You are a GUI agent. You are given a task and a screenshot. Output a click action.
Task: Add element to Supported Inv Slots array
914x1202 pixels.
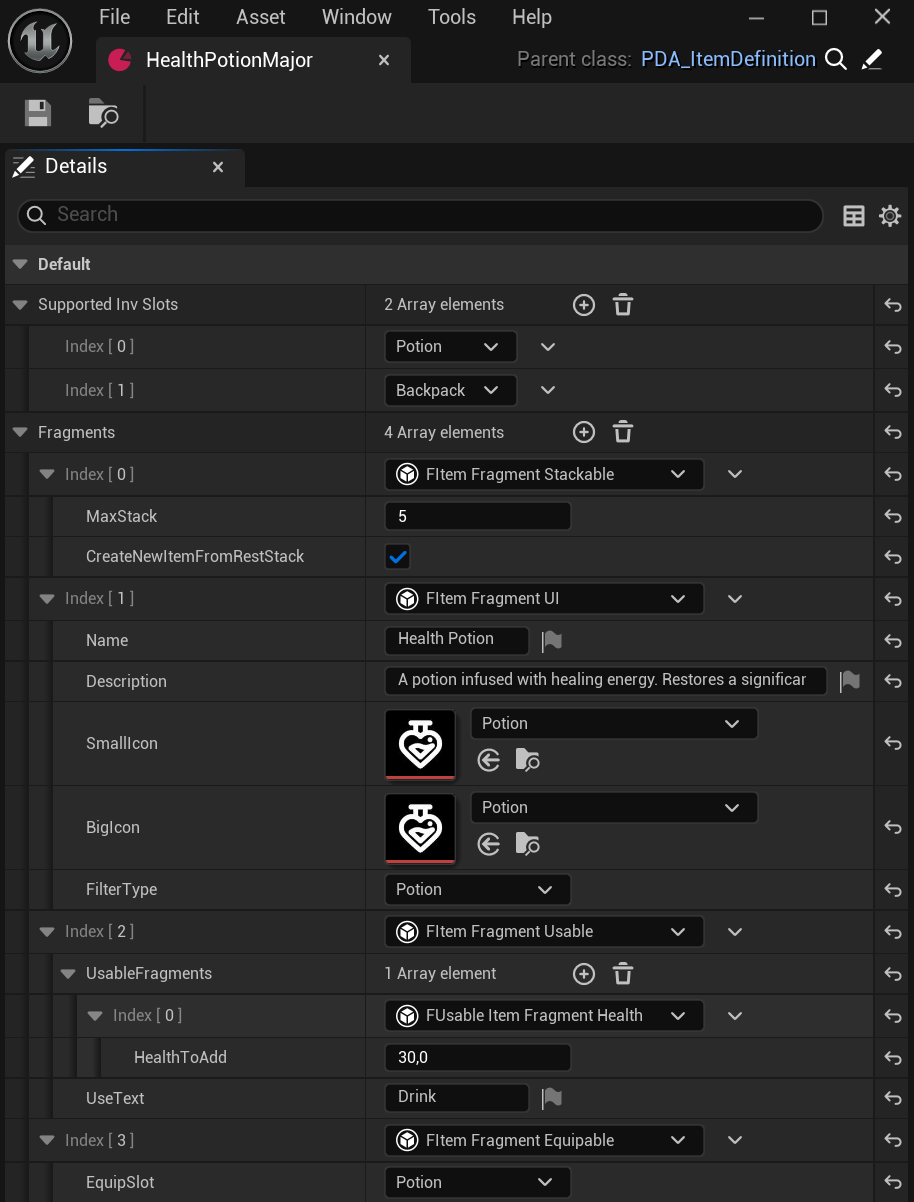584,305
